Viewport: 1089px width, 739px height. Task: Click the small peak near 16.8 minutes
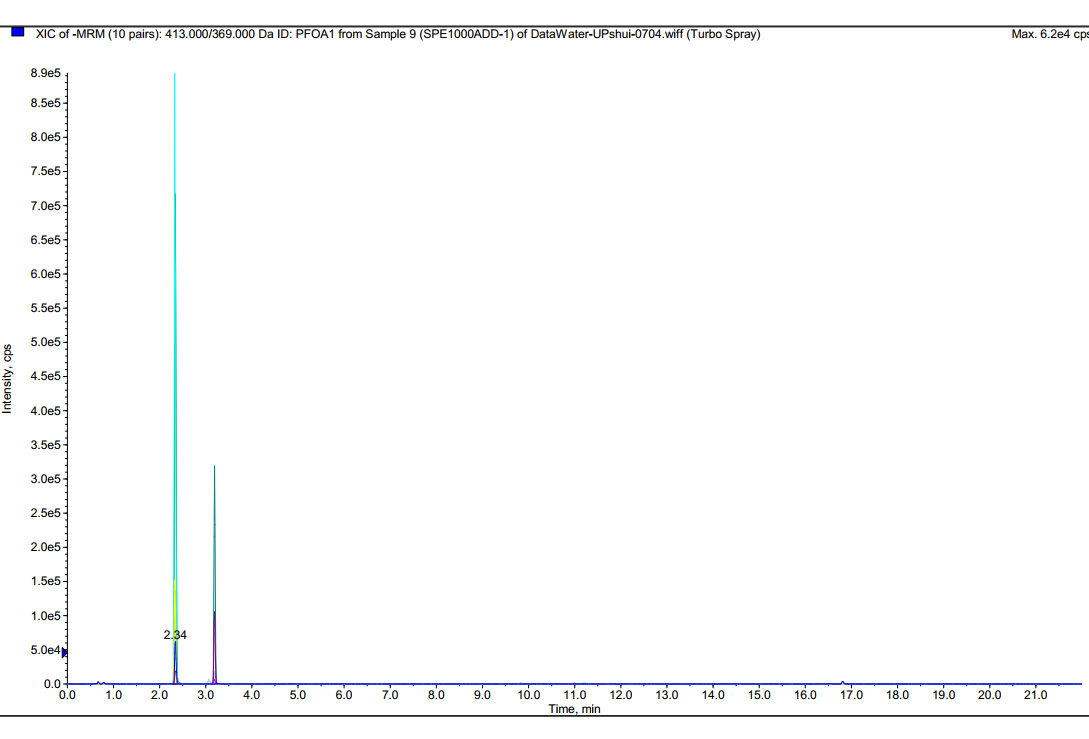click(x=843, y=682)
